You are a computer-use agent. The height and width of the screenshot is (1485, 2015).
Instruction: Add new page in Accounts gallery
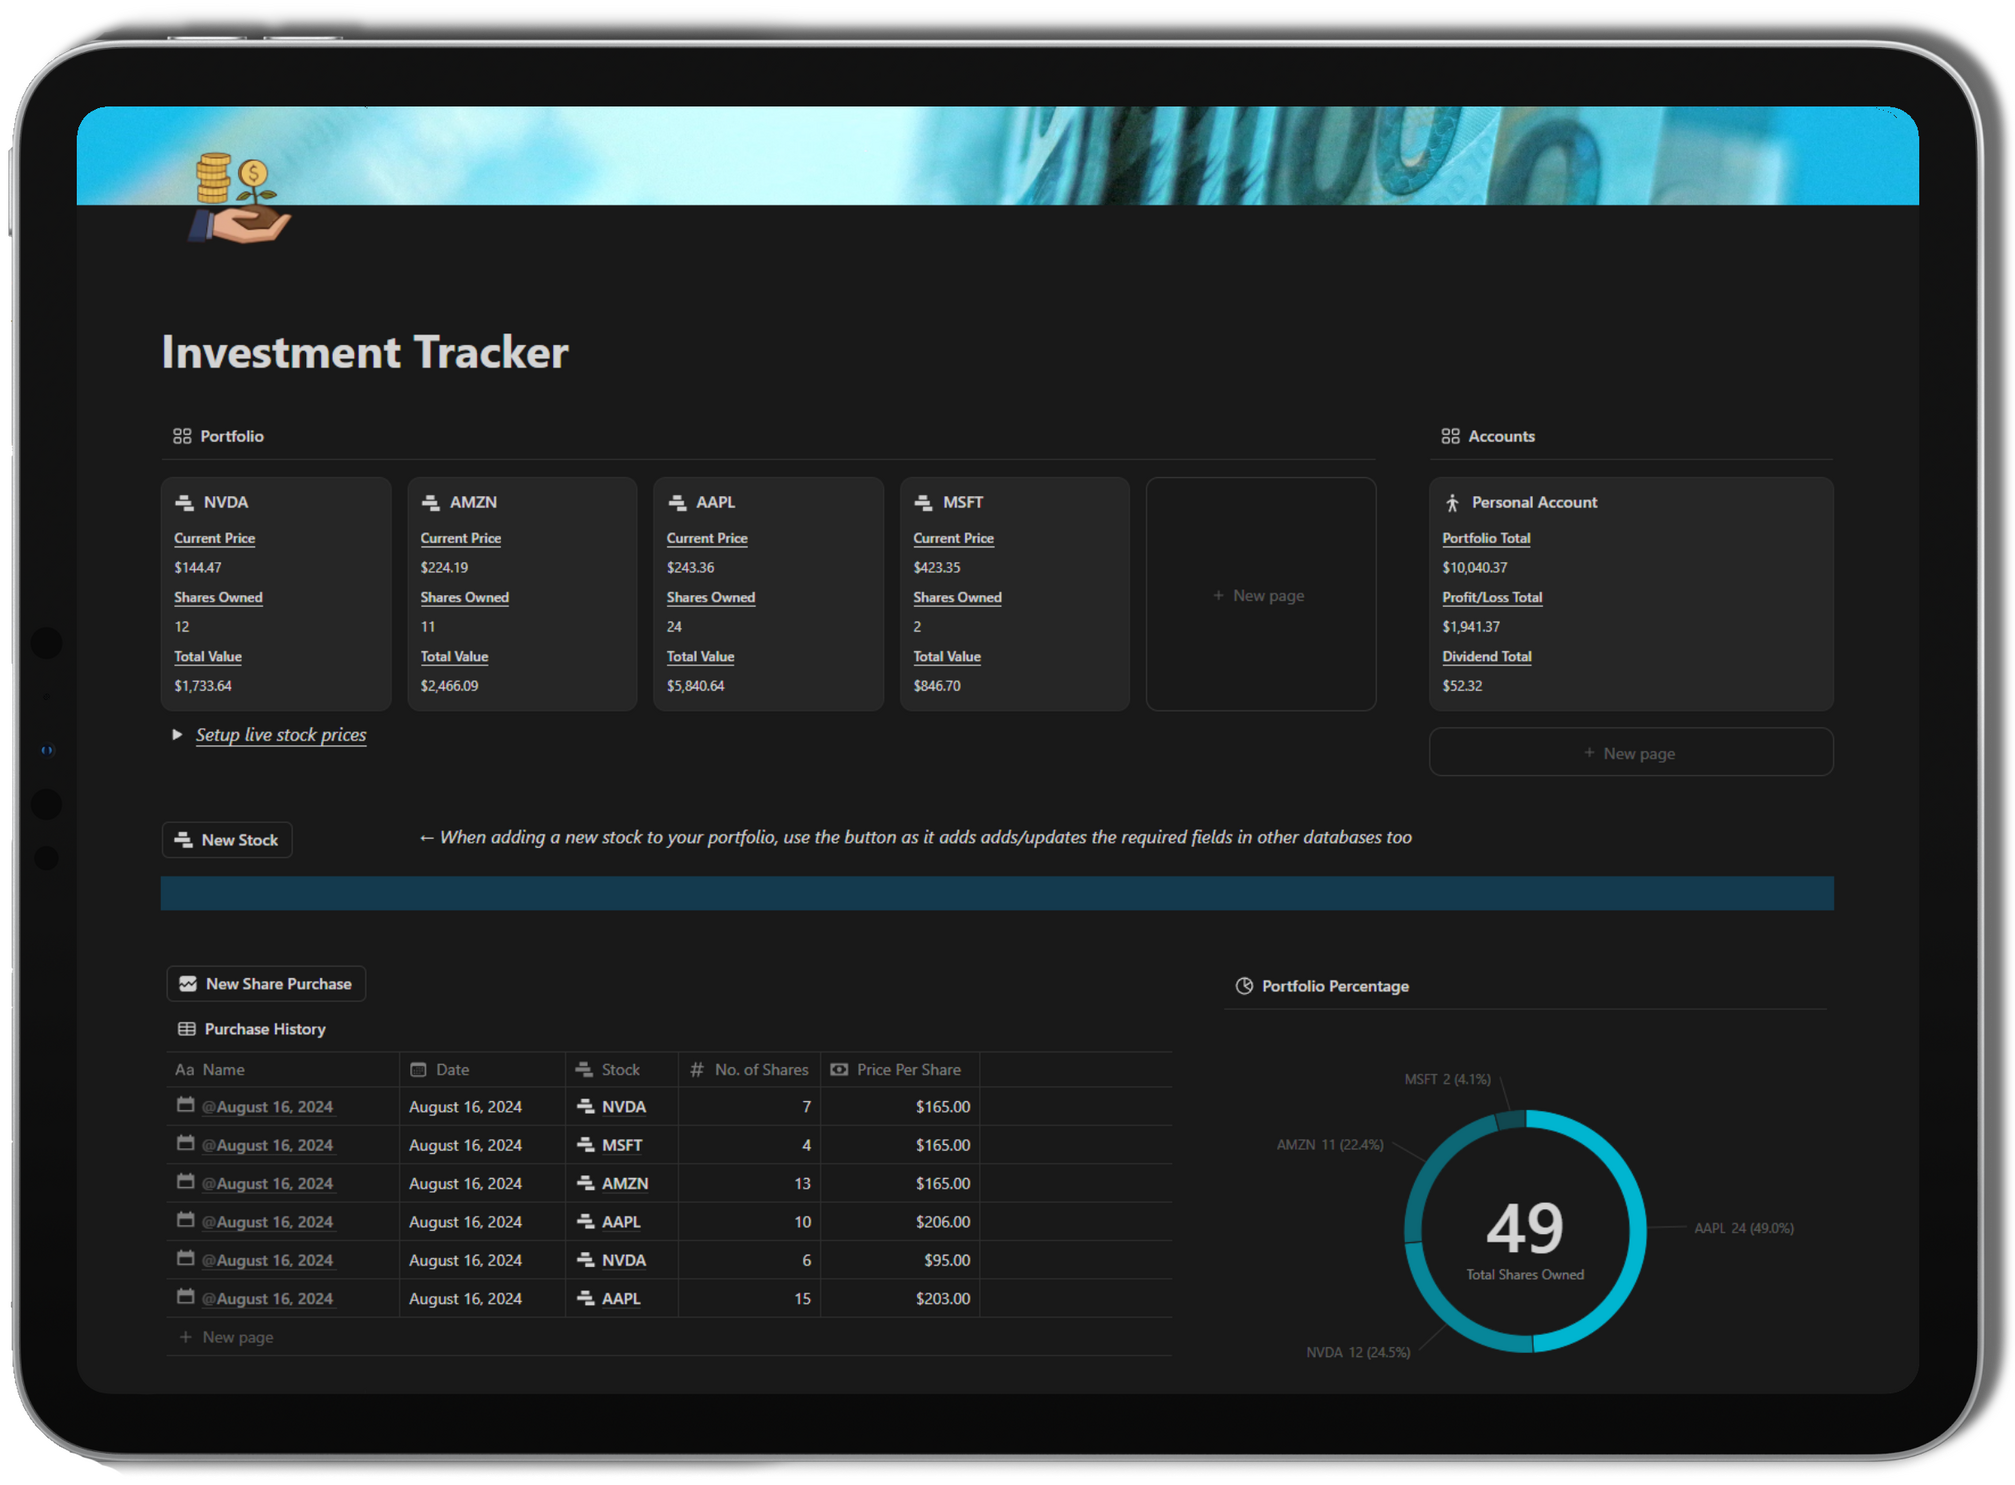[x=1630, y=753]
